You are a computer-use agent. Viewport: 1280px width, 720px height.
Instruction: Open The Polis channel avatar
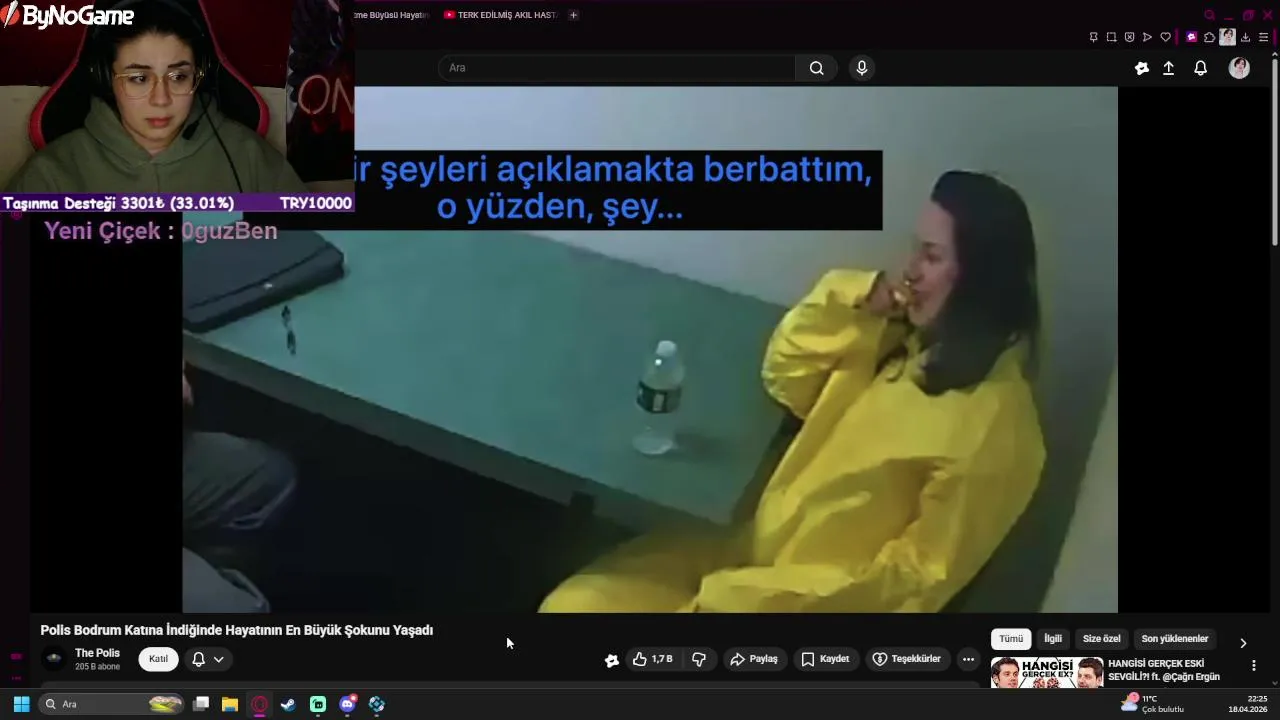click(x=54, y=659)
